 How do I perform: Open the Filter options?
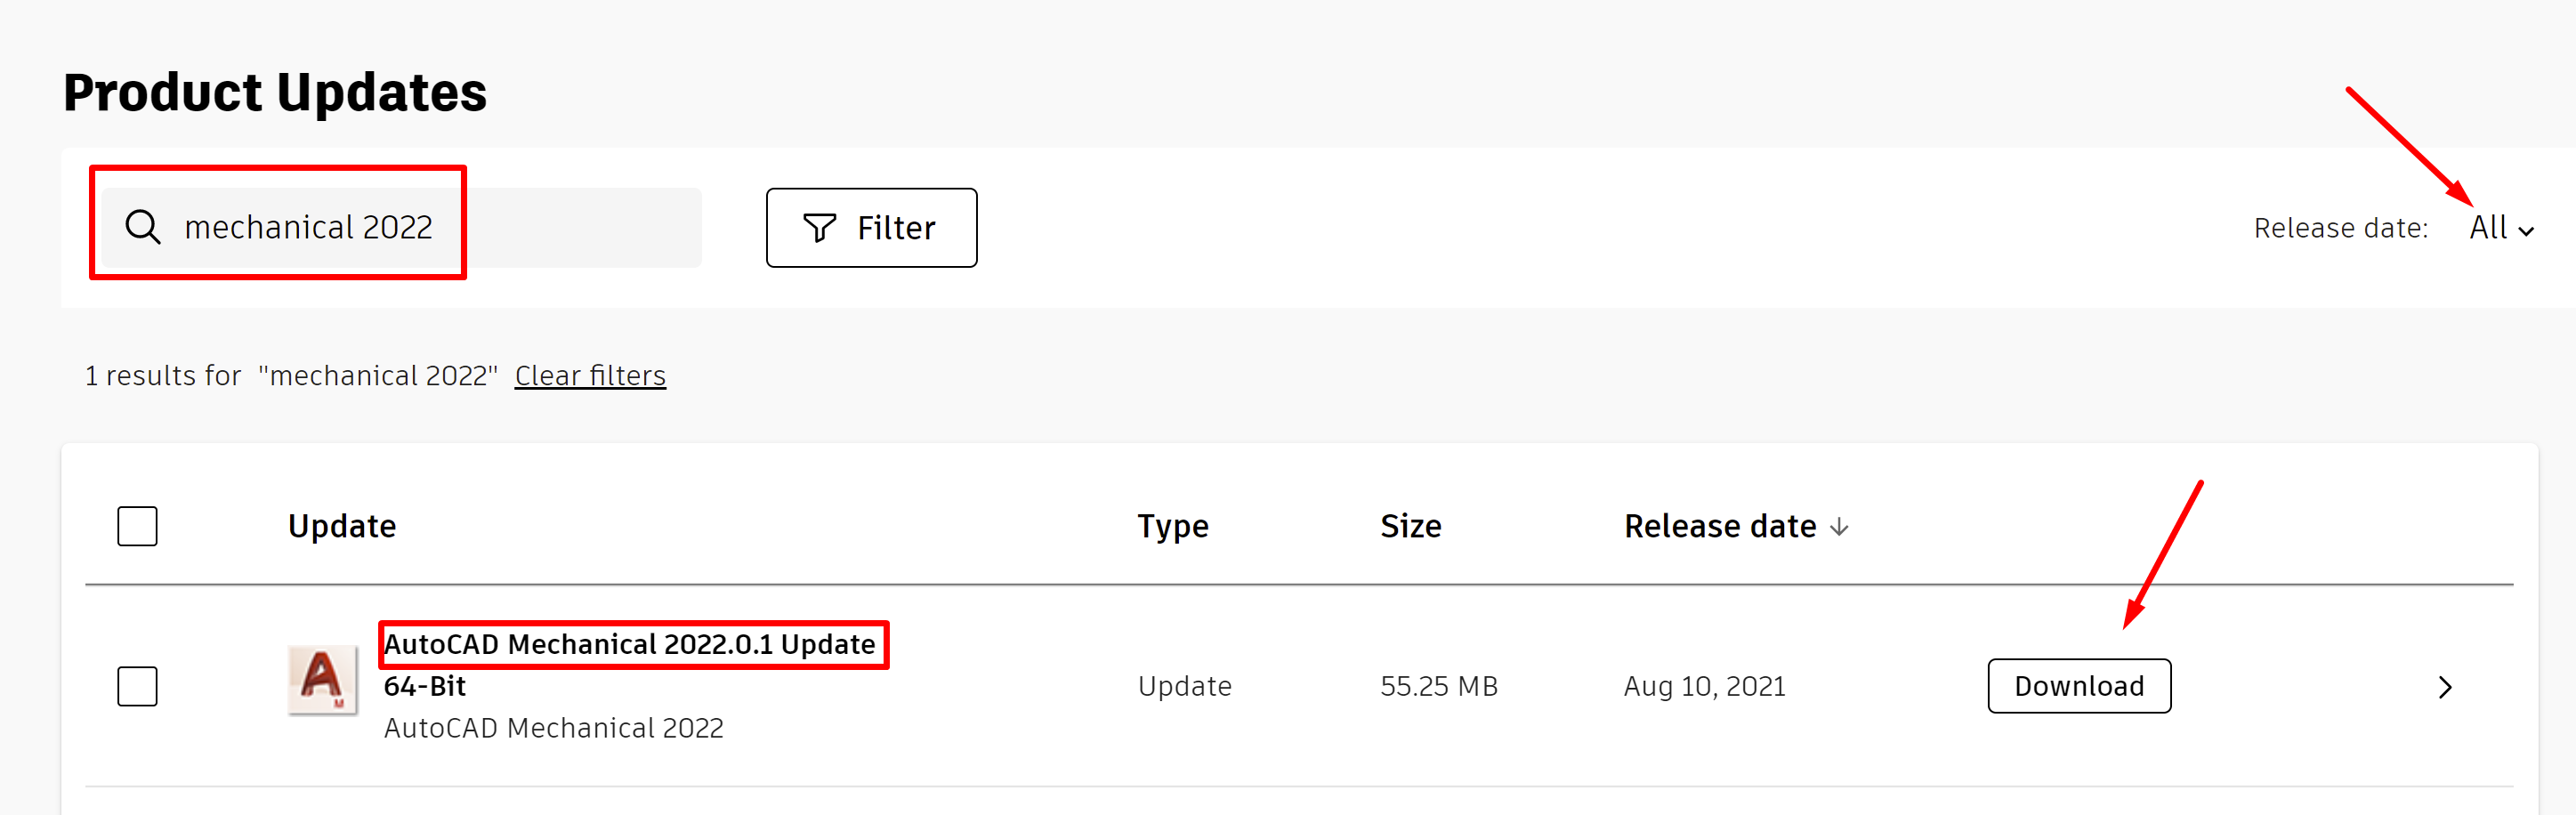tap(871, 228)
